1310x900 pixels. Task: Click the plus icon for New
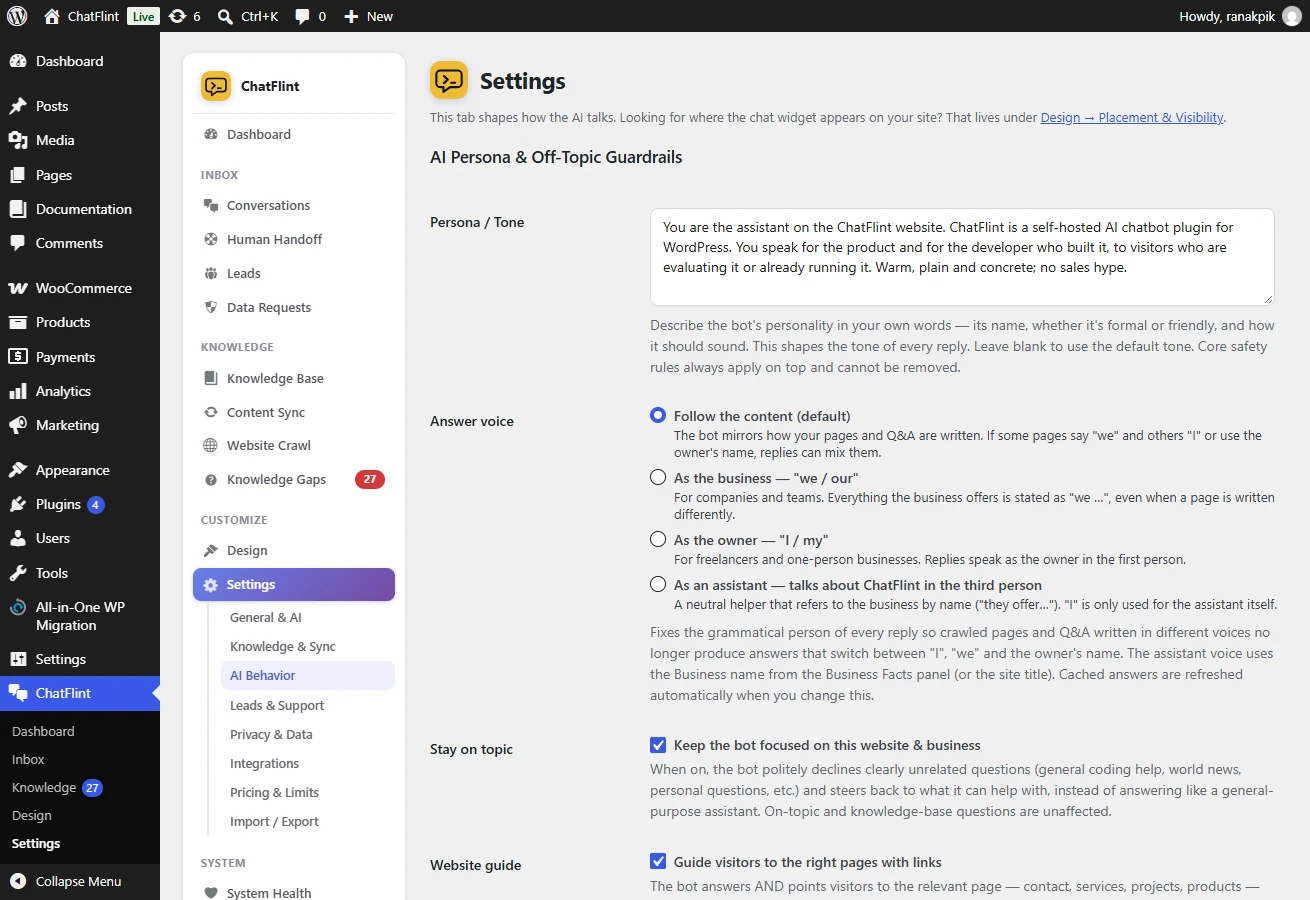coord(351,16)
